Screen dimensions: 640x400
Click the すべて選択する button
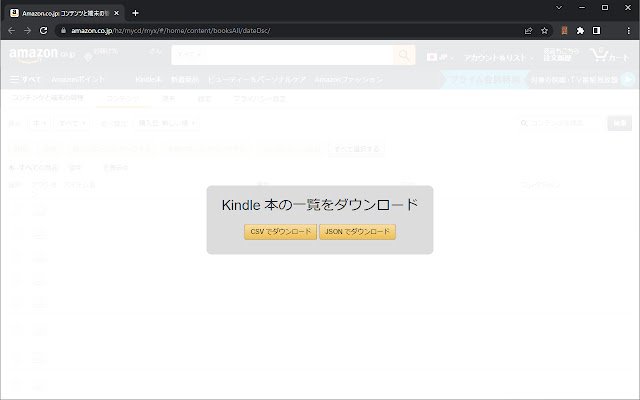click(357, 149)
